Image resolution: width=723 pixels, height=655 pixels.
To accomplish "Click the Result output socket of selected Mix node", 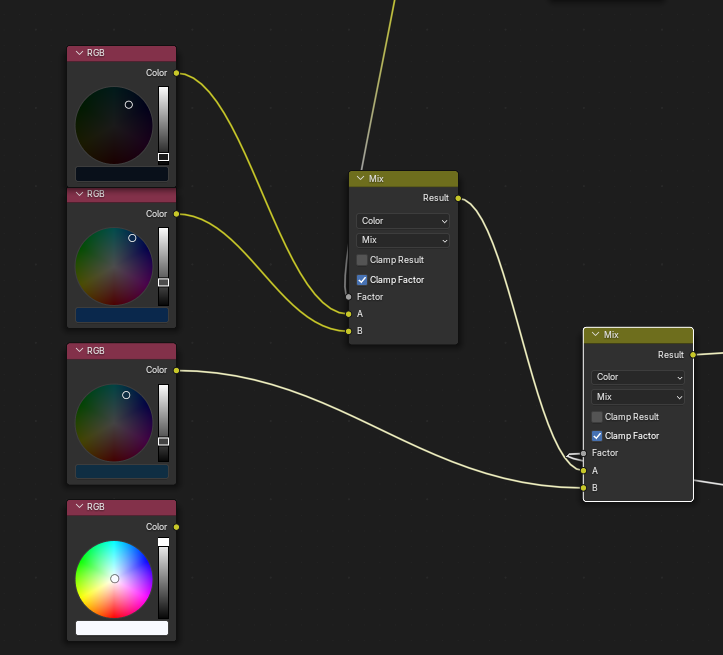I will coord(693,355).
